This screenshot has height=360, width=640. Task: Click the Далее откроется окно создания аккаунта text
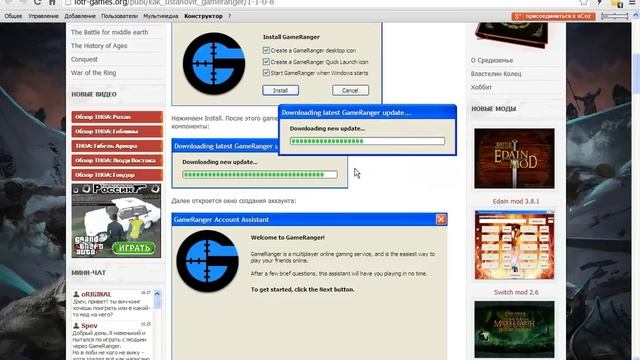(234, 201)
